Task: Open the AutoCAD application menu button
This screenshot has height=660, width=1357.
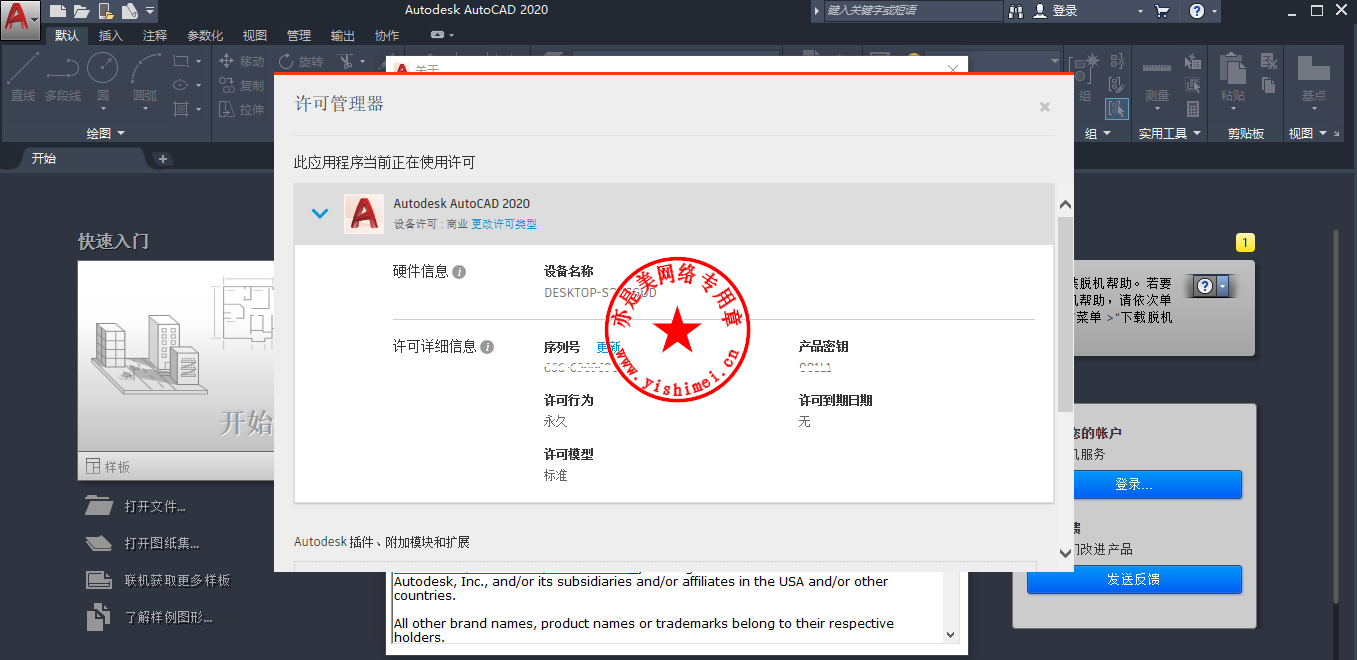Action: (x=20, y=19)
